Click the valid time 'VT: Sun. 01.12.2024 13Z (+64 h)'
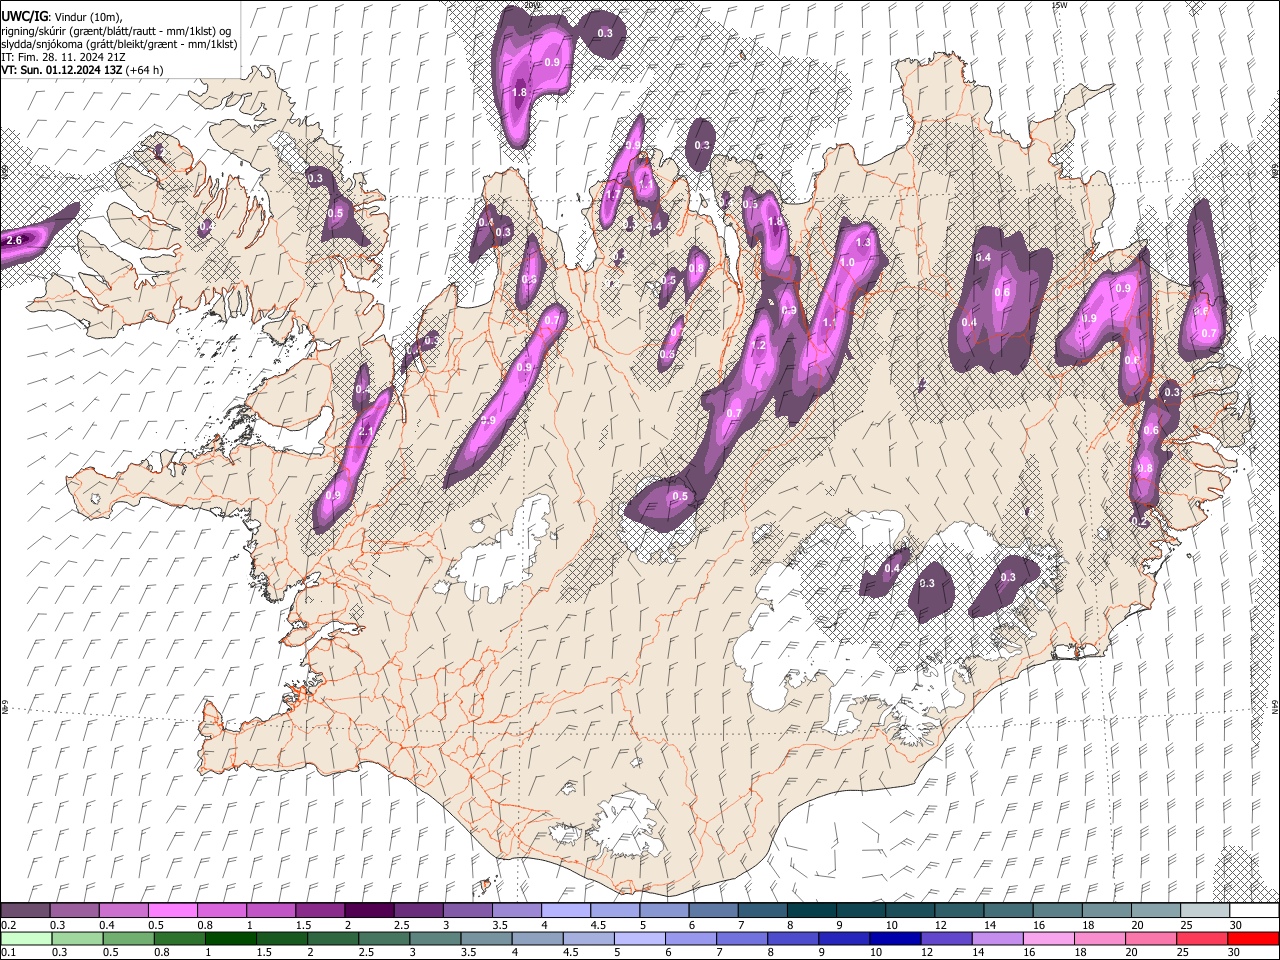 click(x=82, y=70)
